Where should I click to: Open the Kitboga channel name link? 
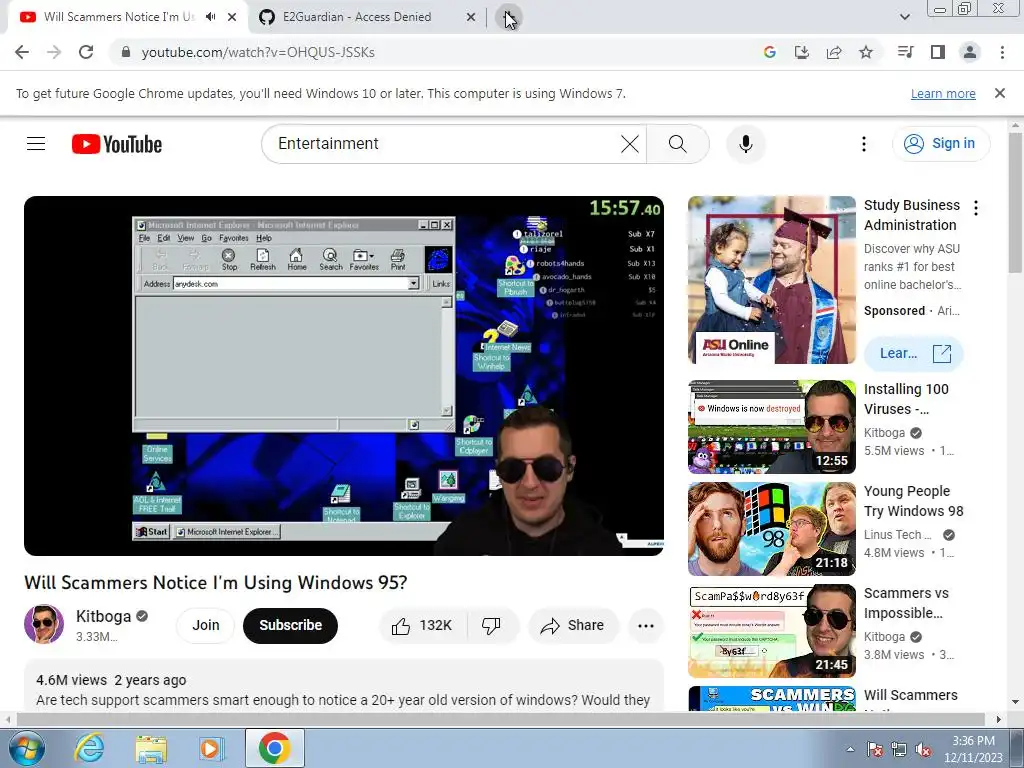click(x=103, y=616)
